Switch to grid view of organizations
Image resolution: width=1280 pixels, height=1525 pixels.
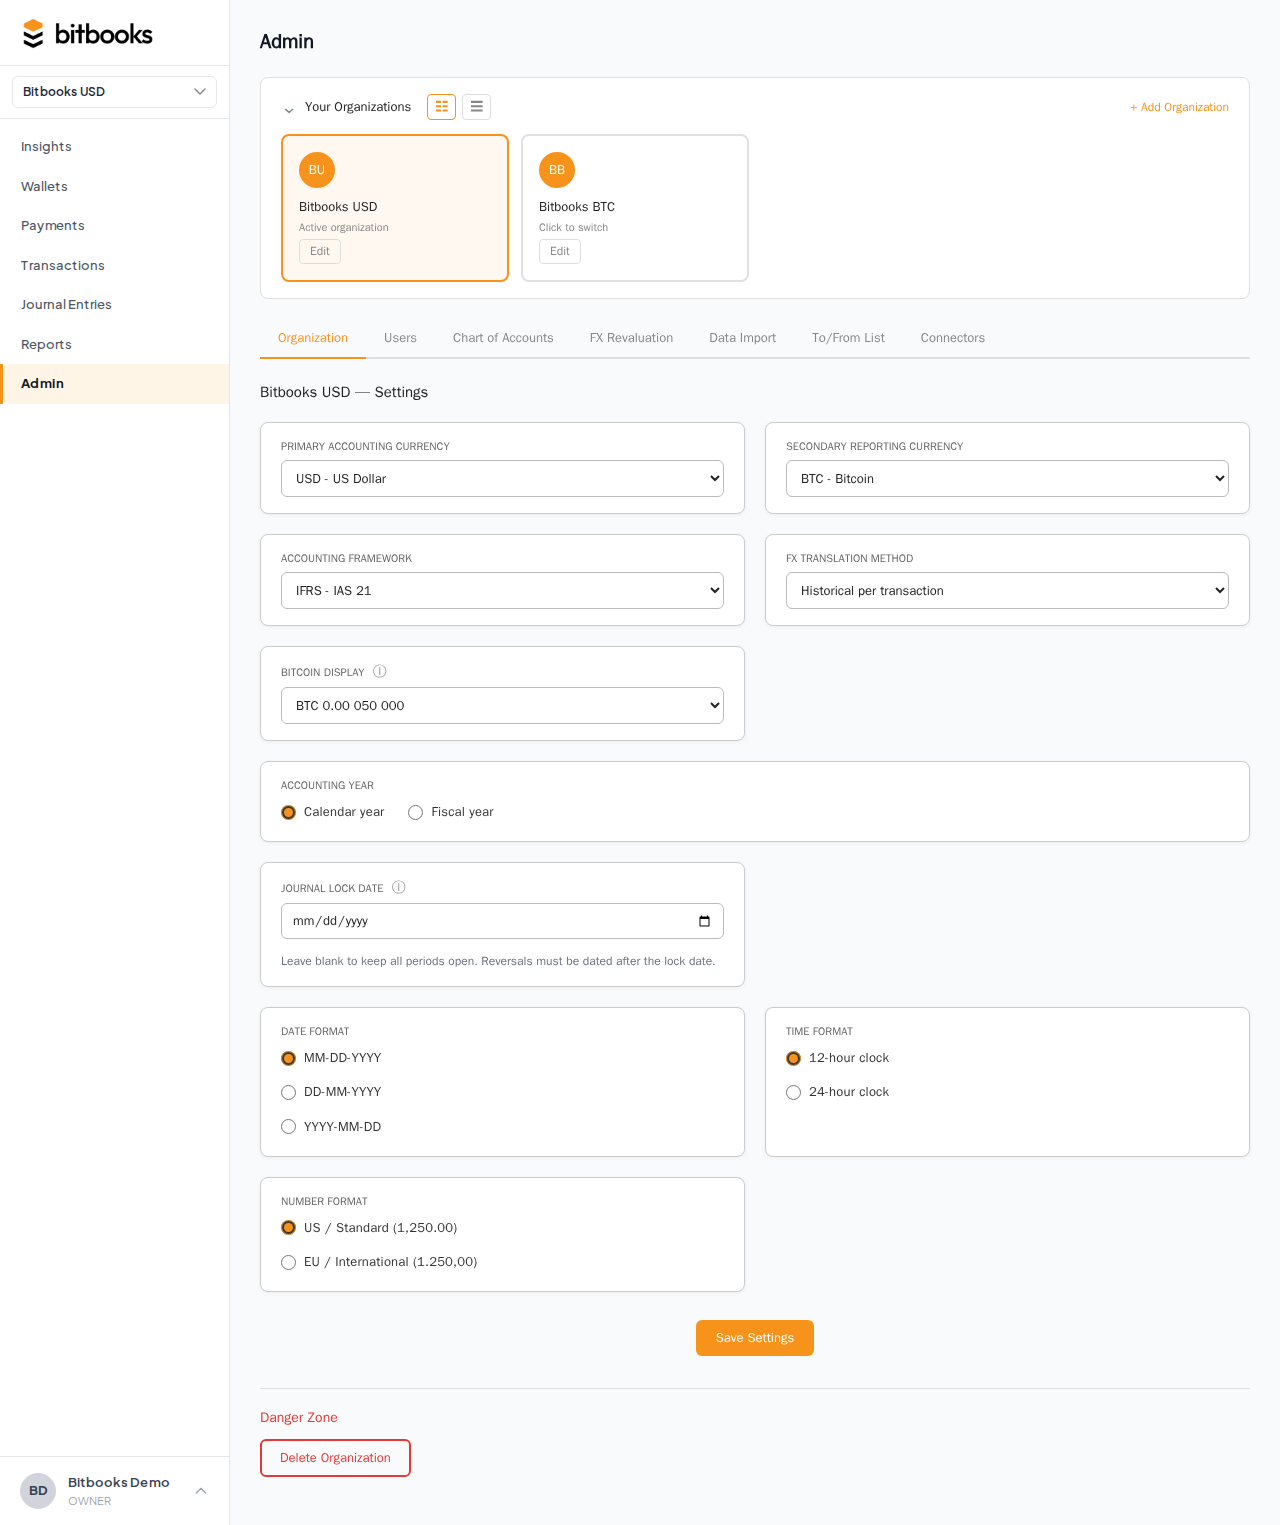coord(441,107)
